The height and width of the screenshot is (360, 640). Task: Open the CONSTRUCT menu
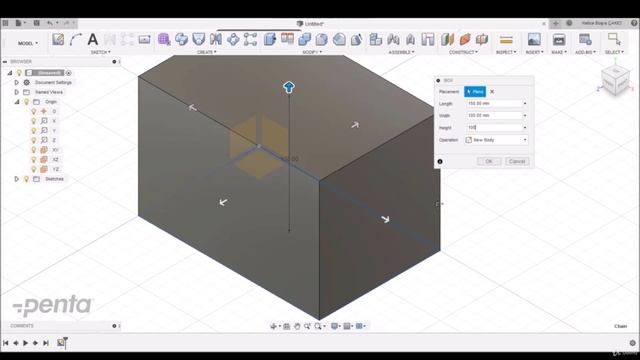[x=463, y=52]
